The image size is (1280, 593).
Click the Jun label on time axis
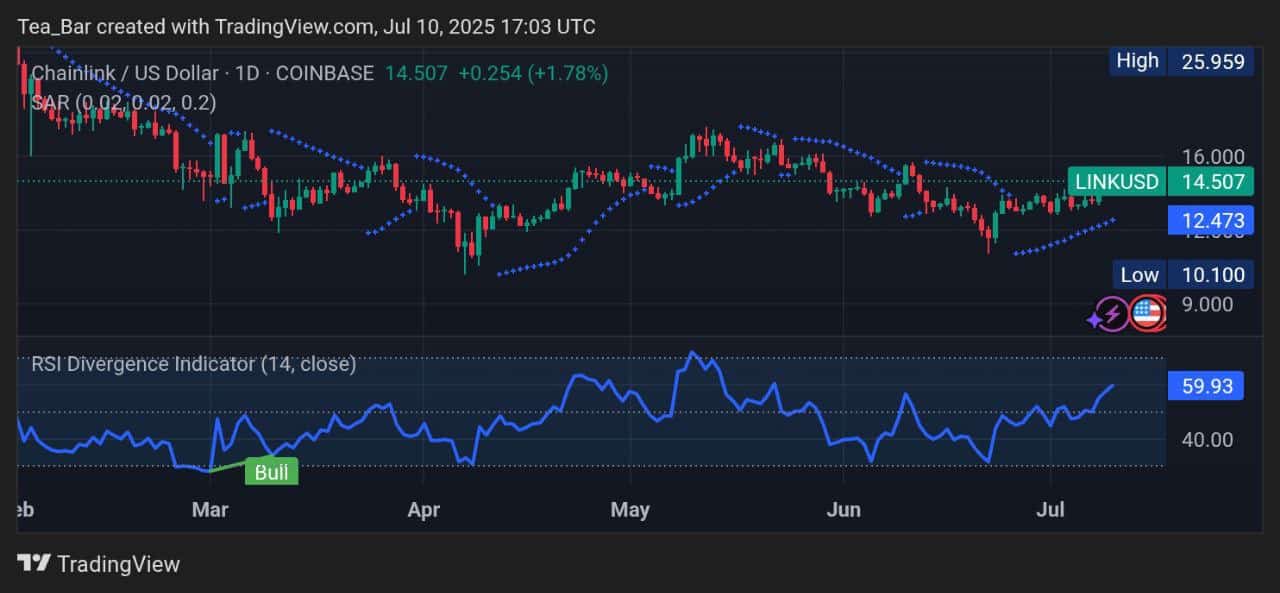[x=844, y=510]
